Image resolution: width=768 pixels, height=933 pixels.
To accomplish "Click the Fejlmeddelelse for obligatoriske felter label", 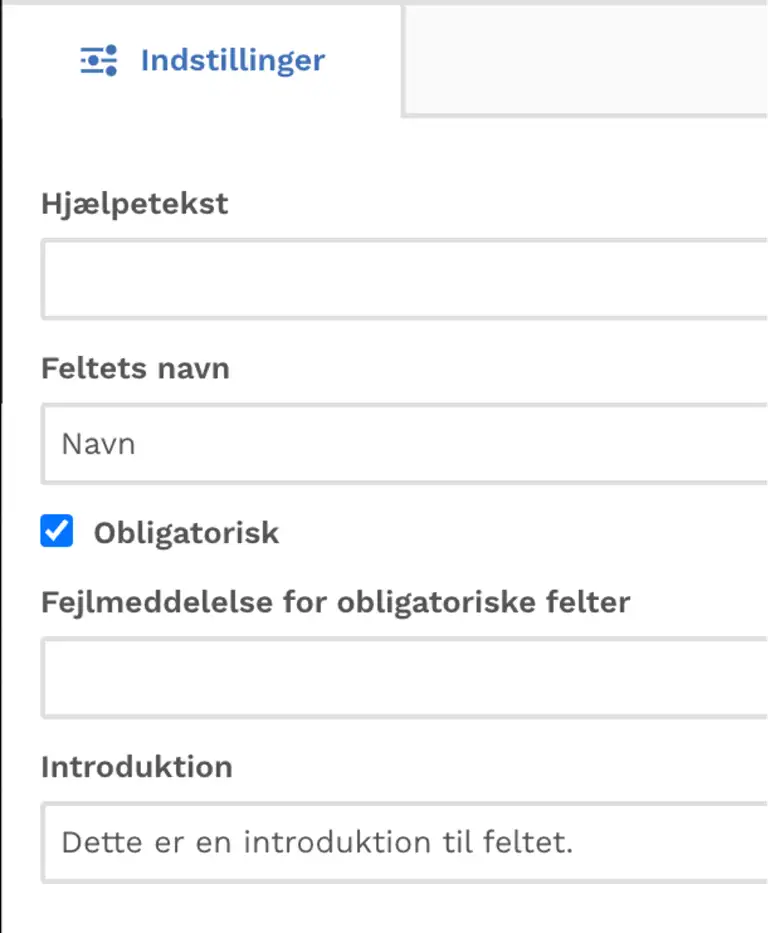I will click(336, 602).
